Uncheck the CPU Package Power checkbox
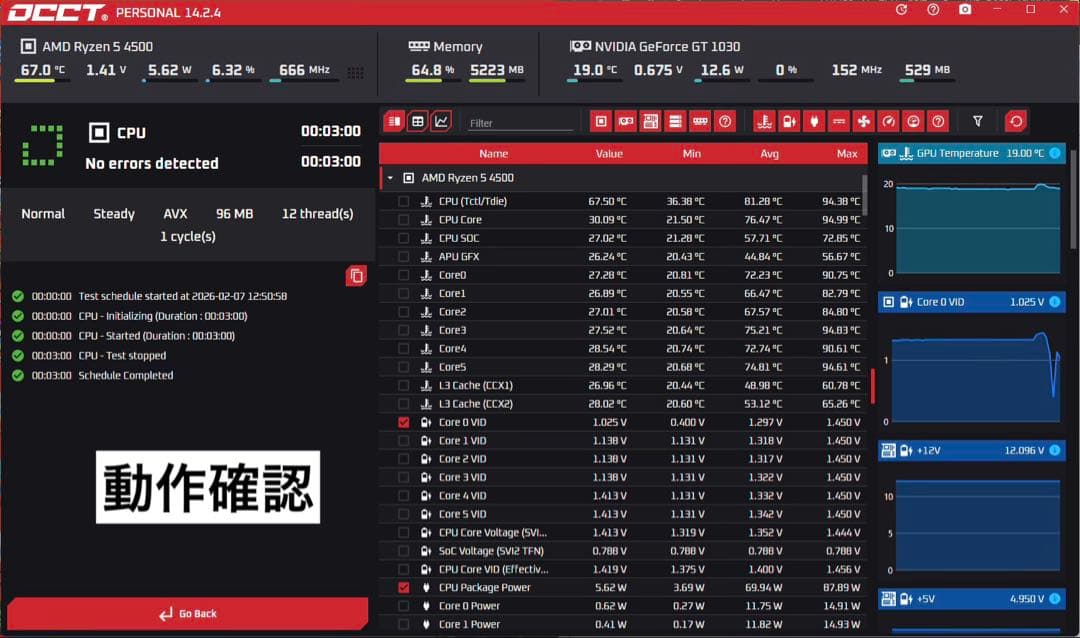Viewport: 1080px width, 638px height. point(404,587)
